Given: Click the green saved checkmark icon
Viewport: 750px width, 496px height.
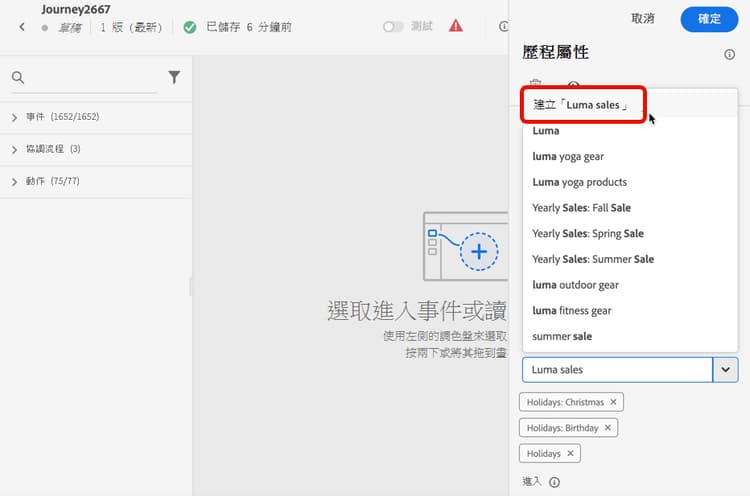Looking at the screenshot, I should (189, 27).
